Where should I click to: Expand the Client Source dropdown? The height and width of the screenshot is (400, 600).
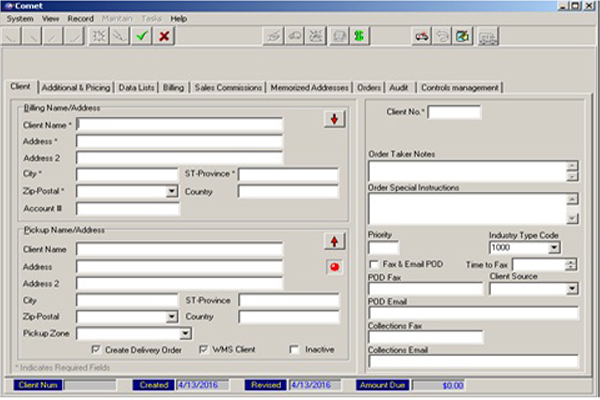tap(572, 289)
